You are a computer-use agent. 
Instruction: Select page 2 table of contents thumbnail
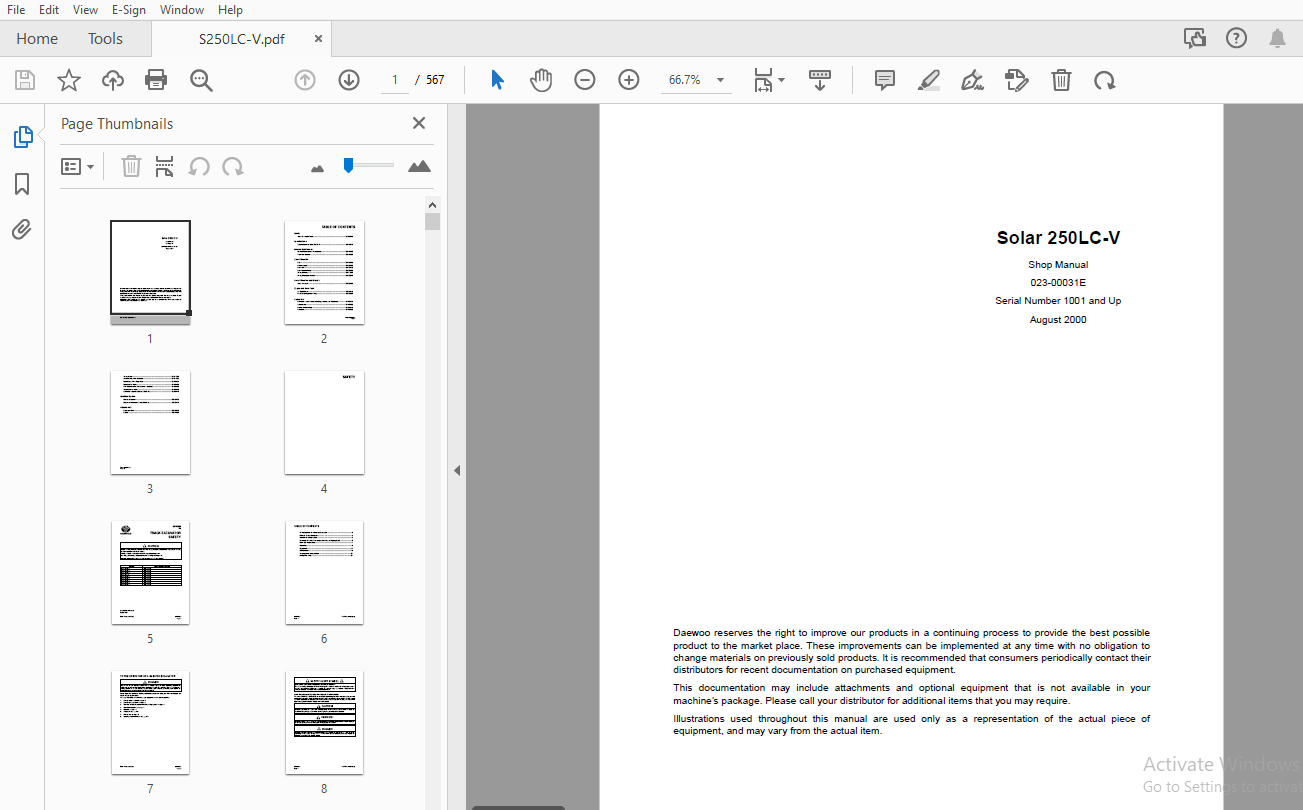click(324, 272)
